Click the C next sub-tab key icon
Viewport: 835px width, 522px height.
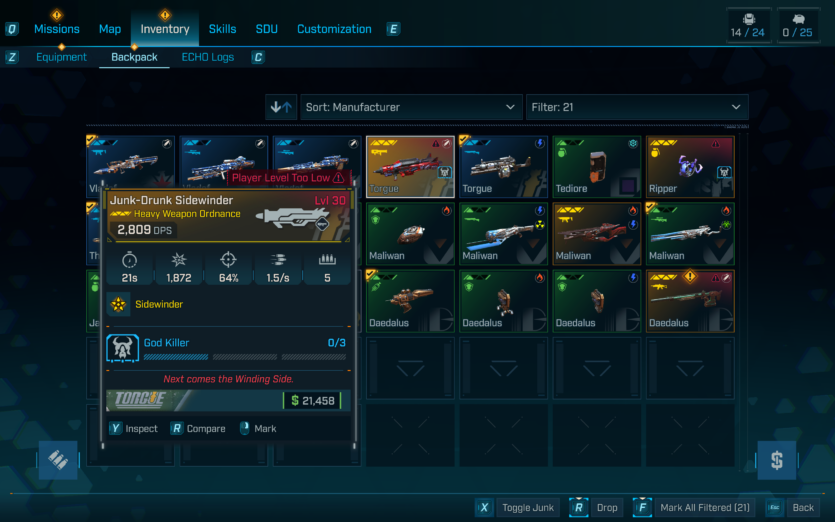(258, 57)
